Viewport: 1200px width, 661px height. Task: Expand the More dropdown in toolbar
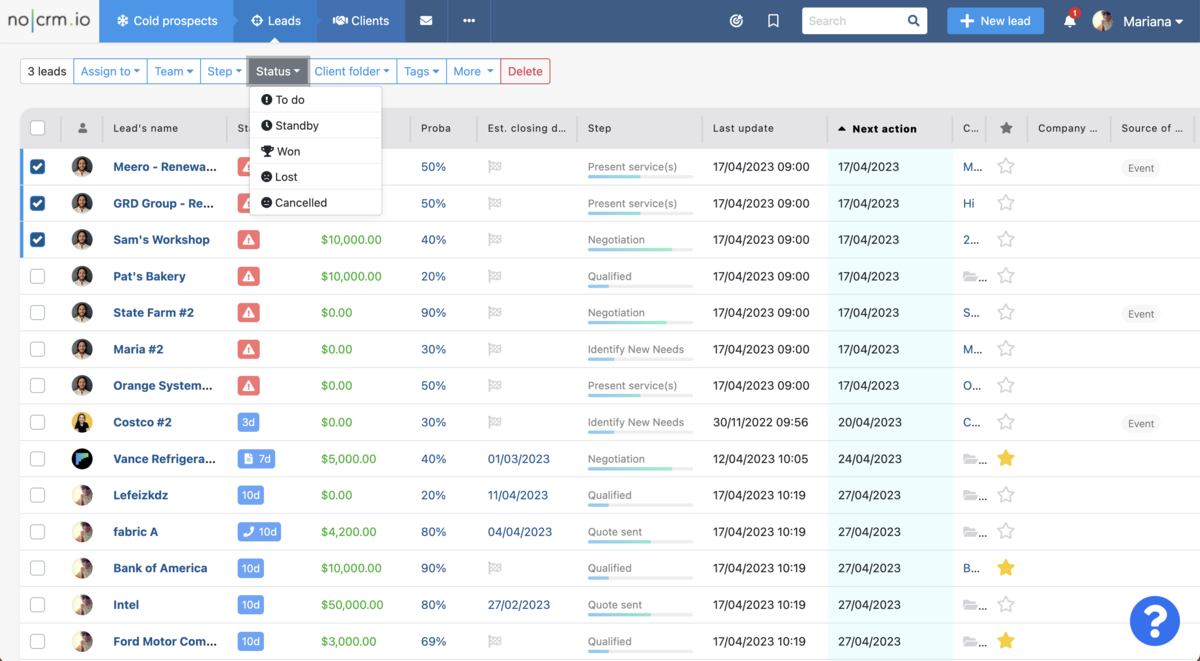point(473,71)
